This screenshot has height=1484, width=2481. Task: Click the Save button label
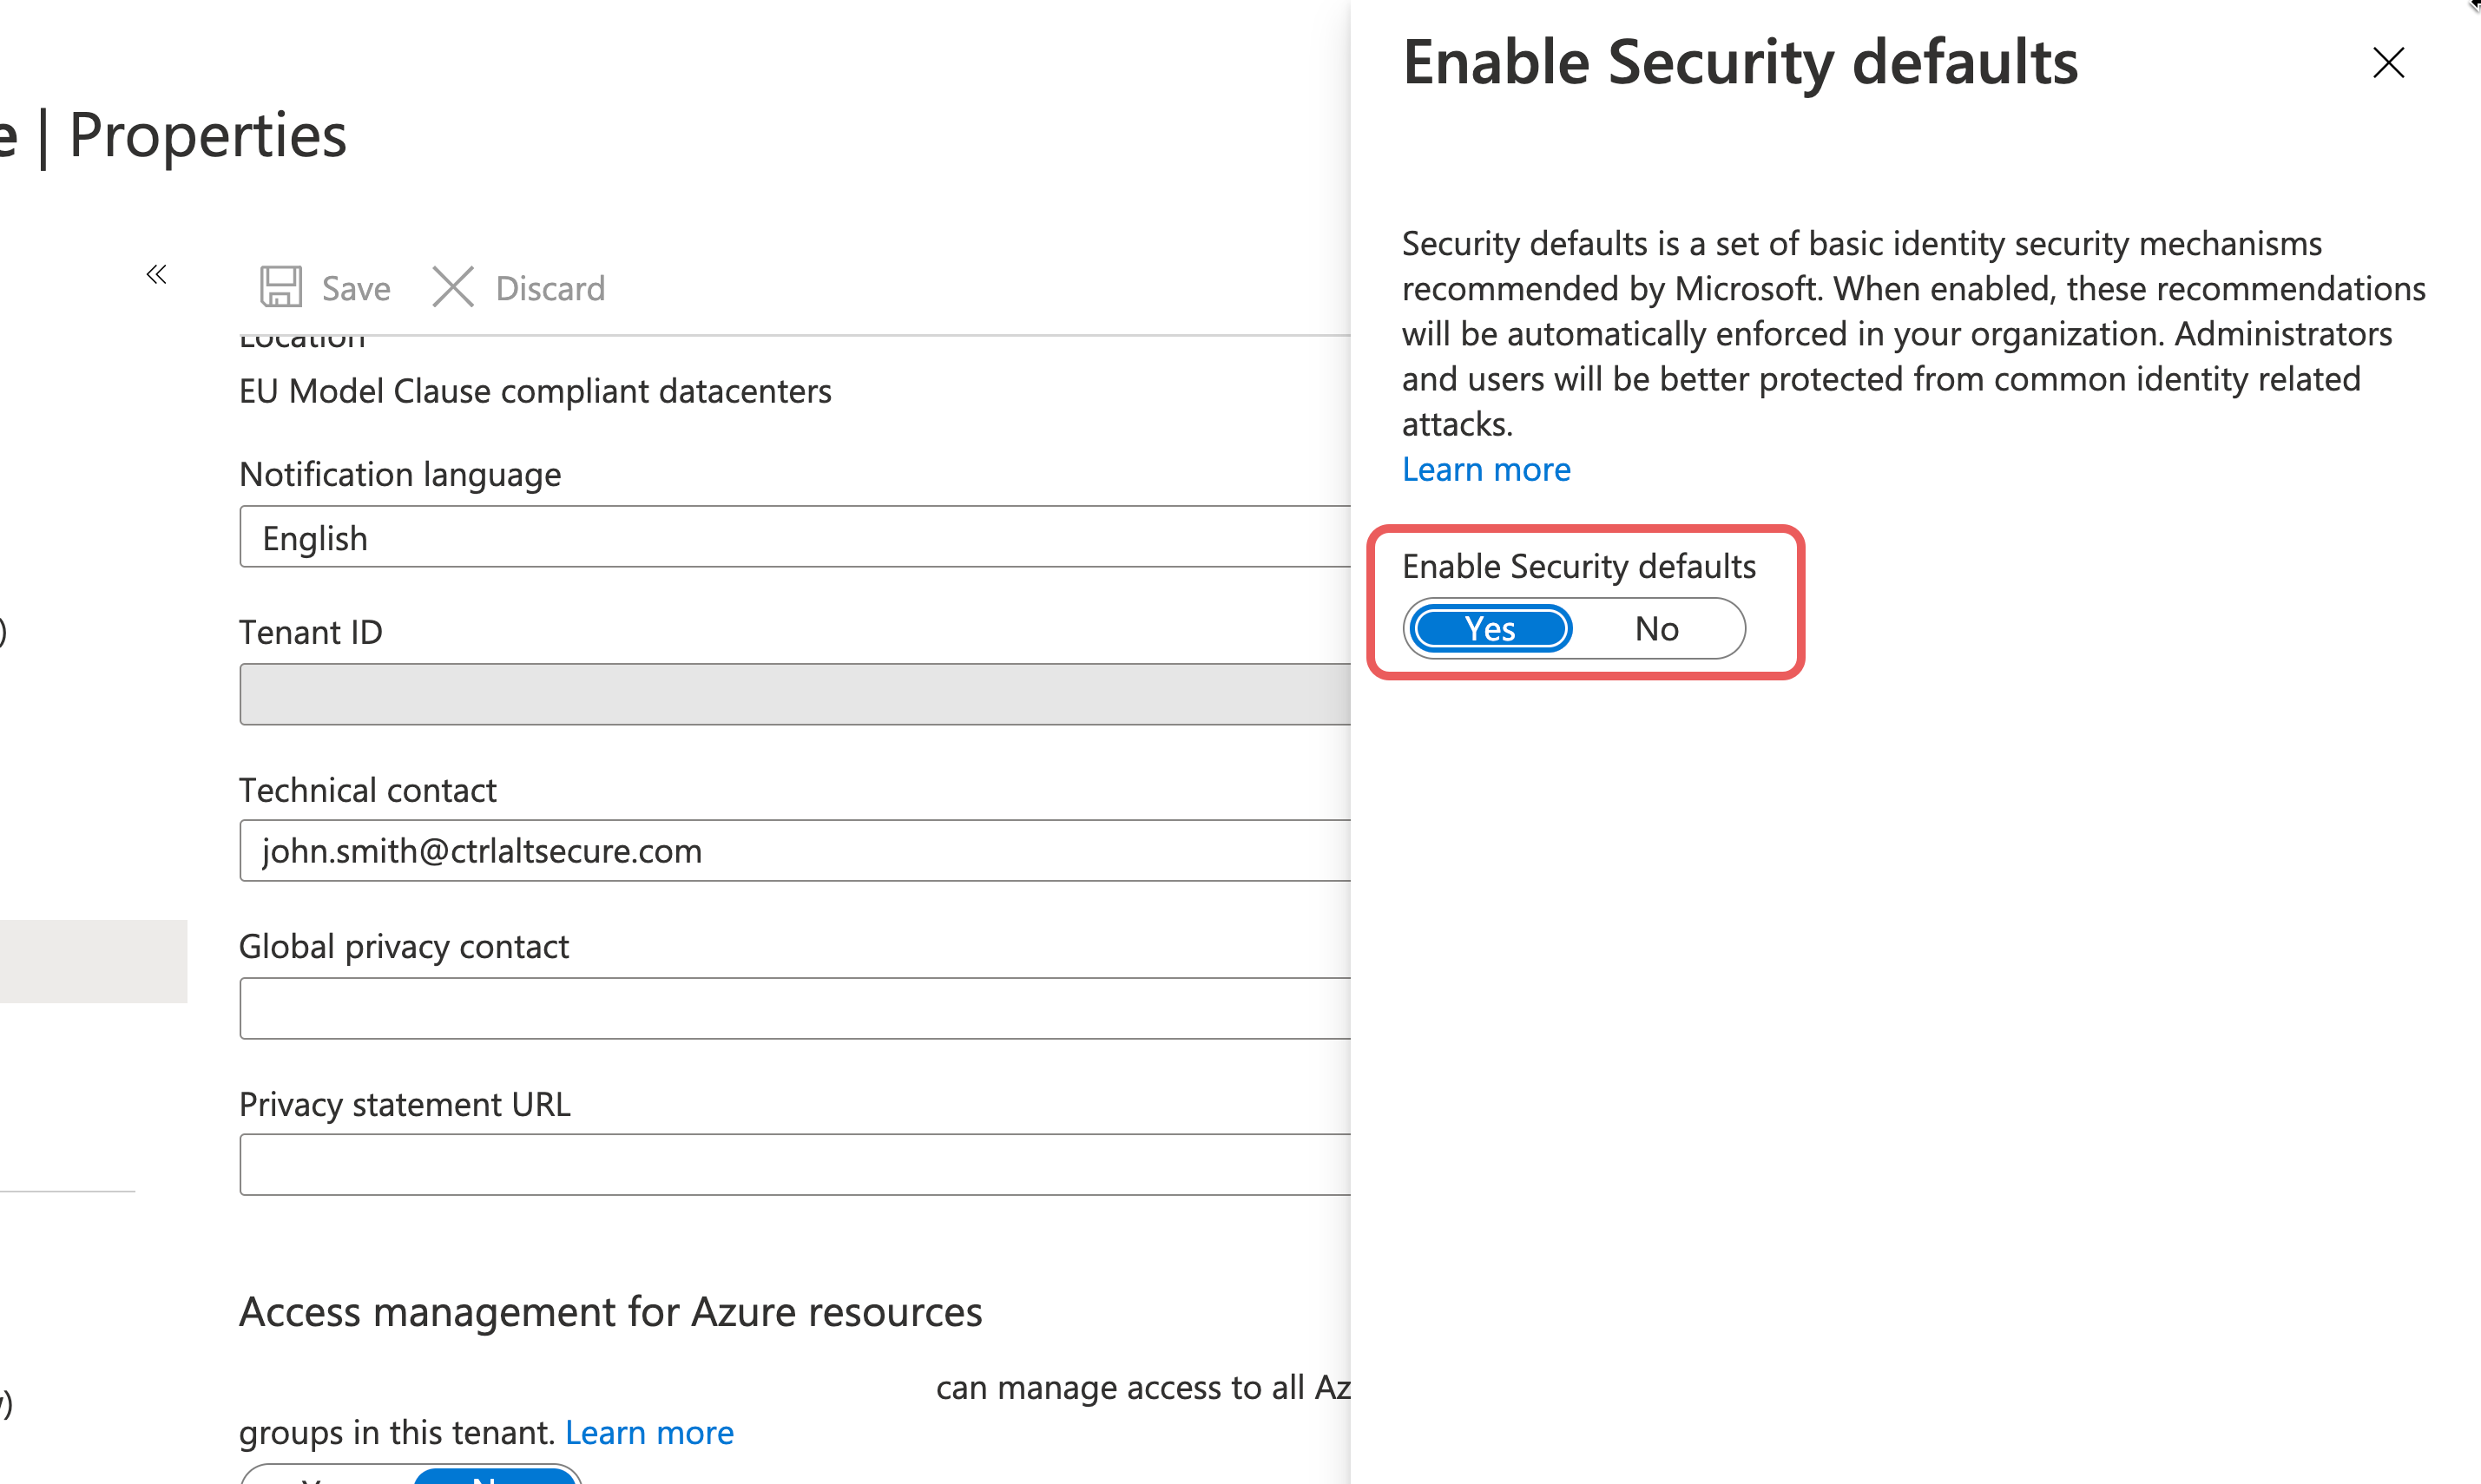pyautogui.click(x=356, y=288)
